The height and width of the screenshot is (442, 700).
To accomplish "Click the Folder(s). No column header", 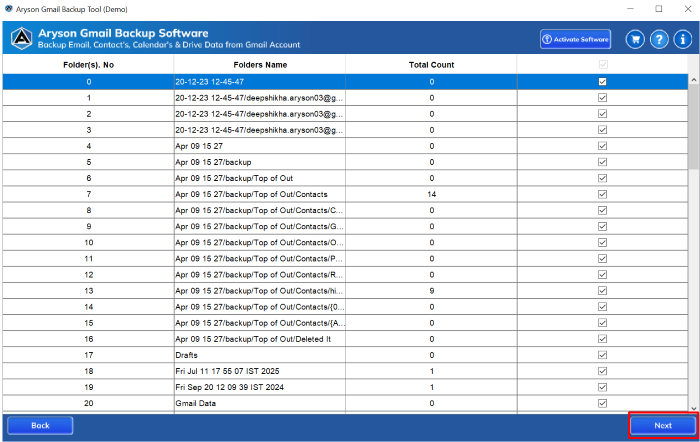I will (88, 65).
